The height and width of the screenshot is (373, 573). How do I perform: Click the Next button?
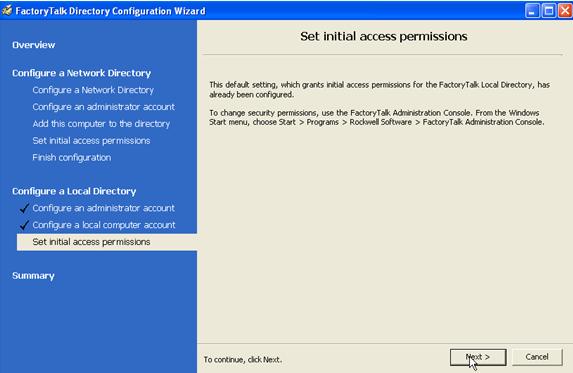478,357
